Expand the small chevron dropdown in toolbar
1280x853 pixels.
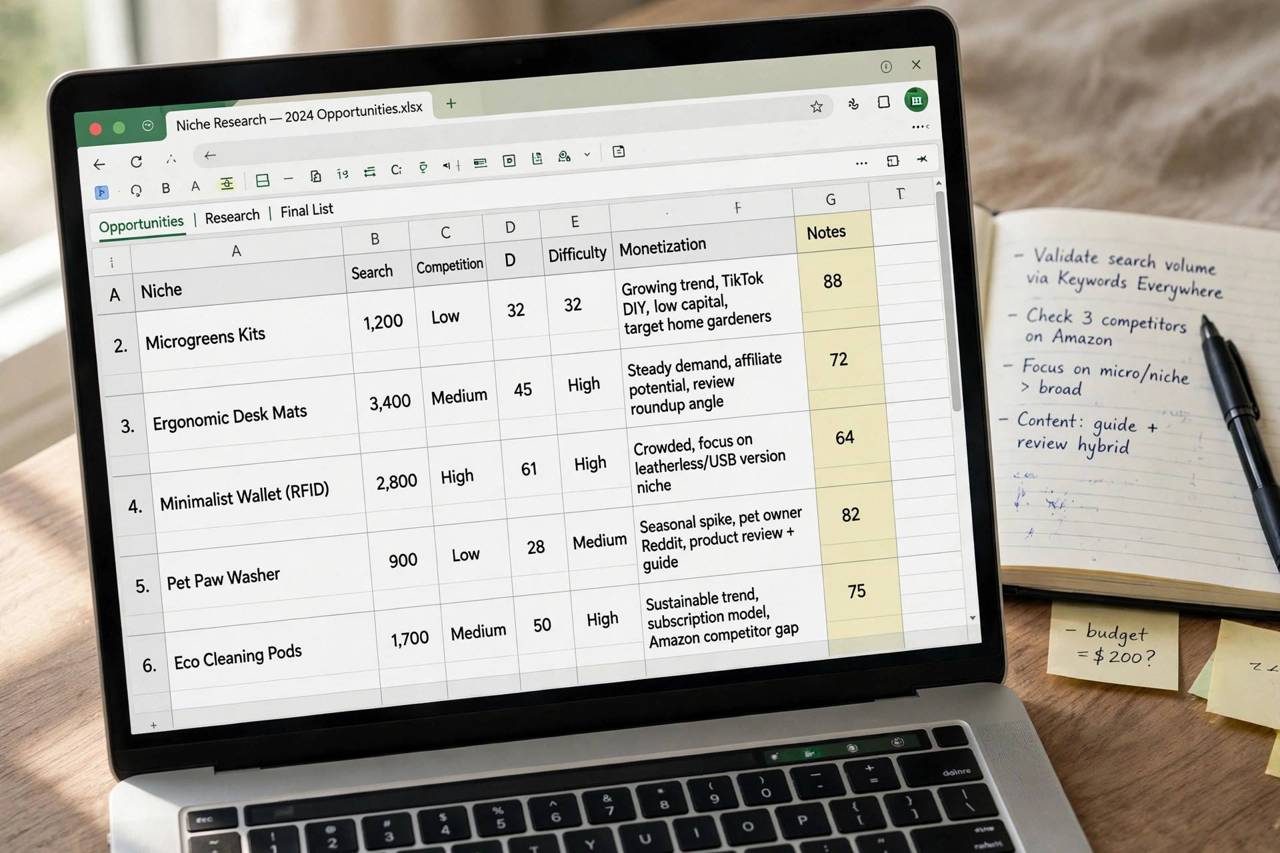[587, 155]
